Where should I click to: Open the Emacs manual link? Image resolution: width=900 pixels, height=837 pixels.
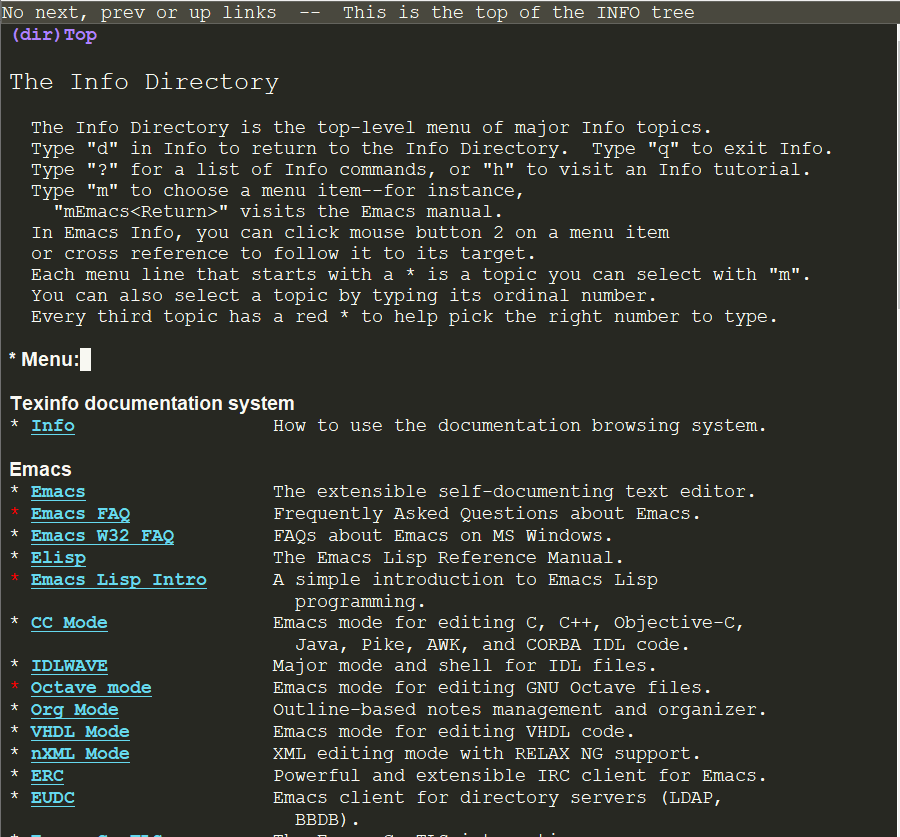pos(57,491)
